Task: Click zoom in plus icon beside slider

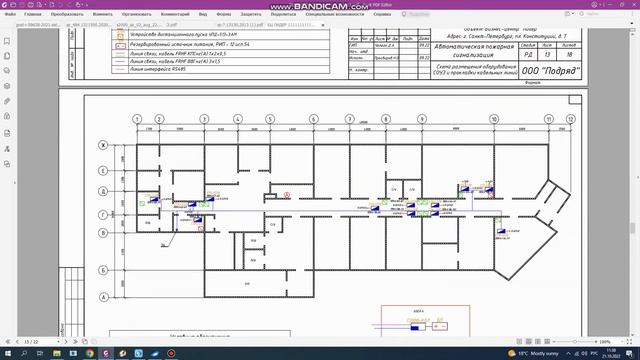Action: (x=596, y=342)
